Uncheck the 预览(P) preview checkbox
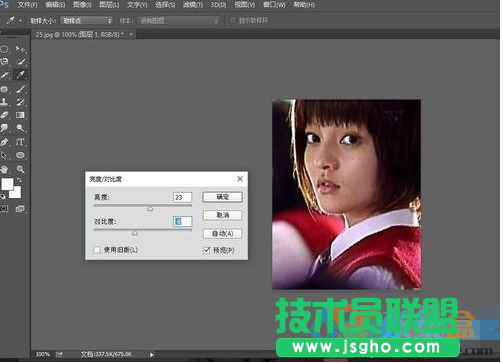The image size is (503, 363). pos(207,250)
